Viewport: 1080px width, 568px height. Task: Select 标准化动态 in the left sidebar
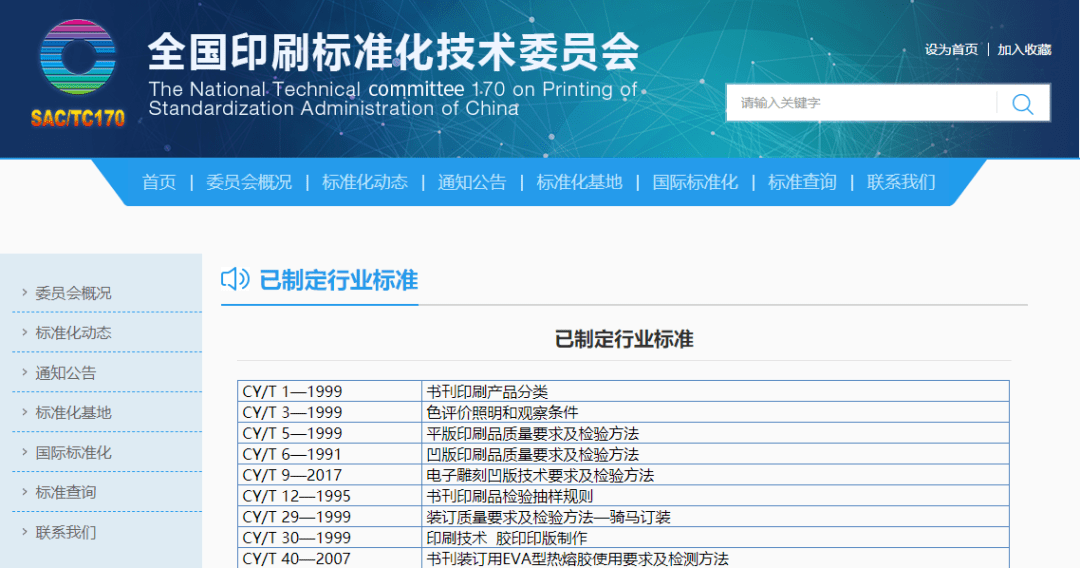point(73,333)
